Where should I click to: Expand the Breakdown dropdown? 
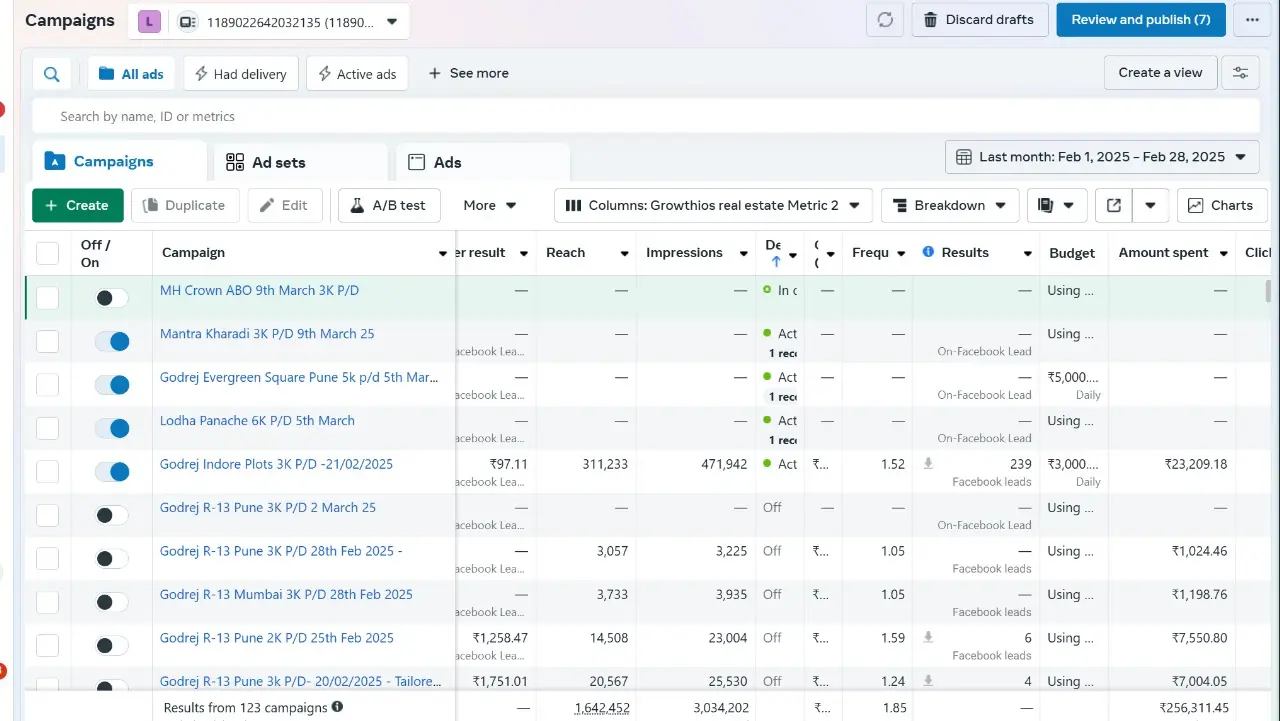(x=949, y=205)
